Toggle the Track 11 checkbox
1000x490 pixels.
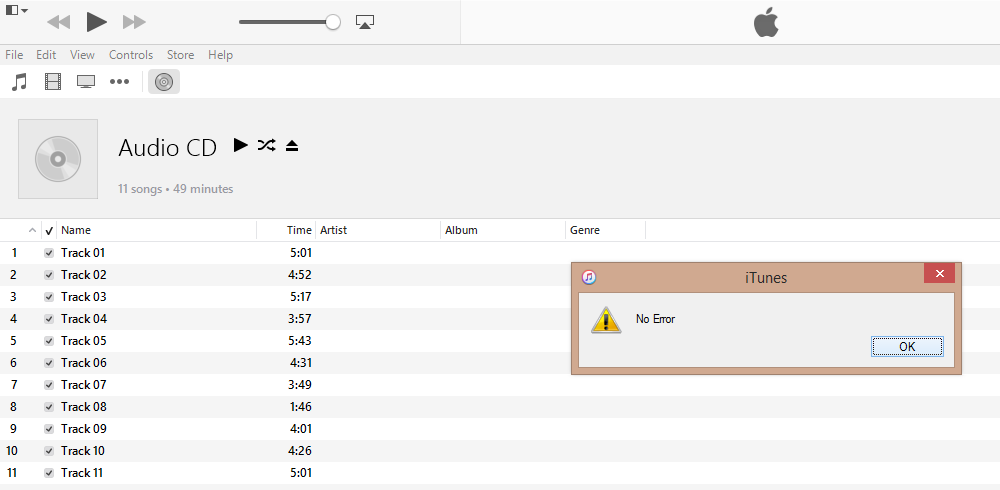(49, 473)
